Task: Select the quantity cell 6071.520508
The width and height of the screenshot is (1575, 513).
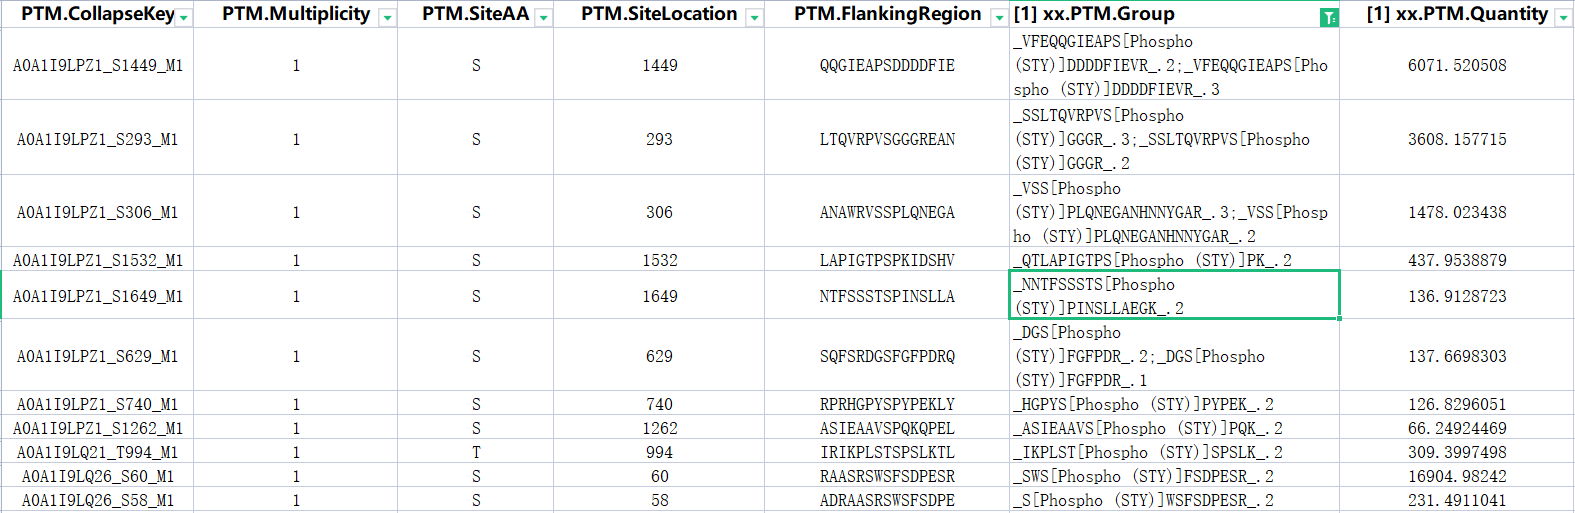Action: click(x=1456, y=65)
